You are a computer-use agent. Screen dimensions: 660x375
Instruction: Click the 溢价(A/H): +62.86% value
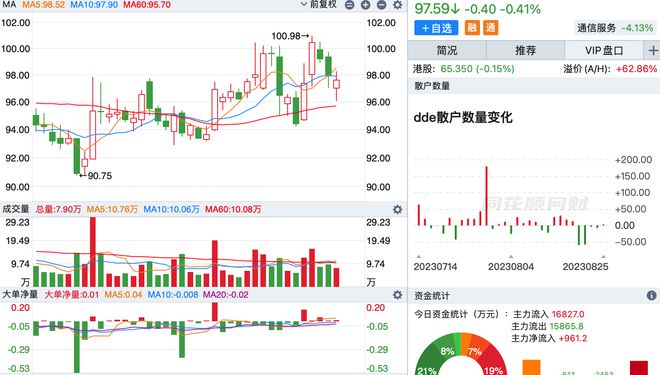610,69
